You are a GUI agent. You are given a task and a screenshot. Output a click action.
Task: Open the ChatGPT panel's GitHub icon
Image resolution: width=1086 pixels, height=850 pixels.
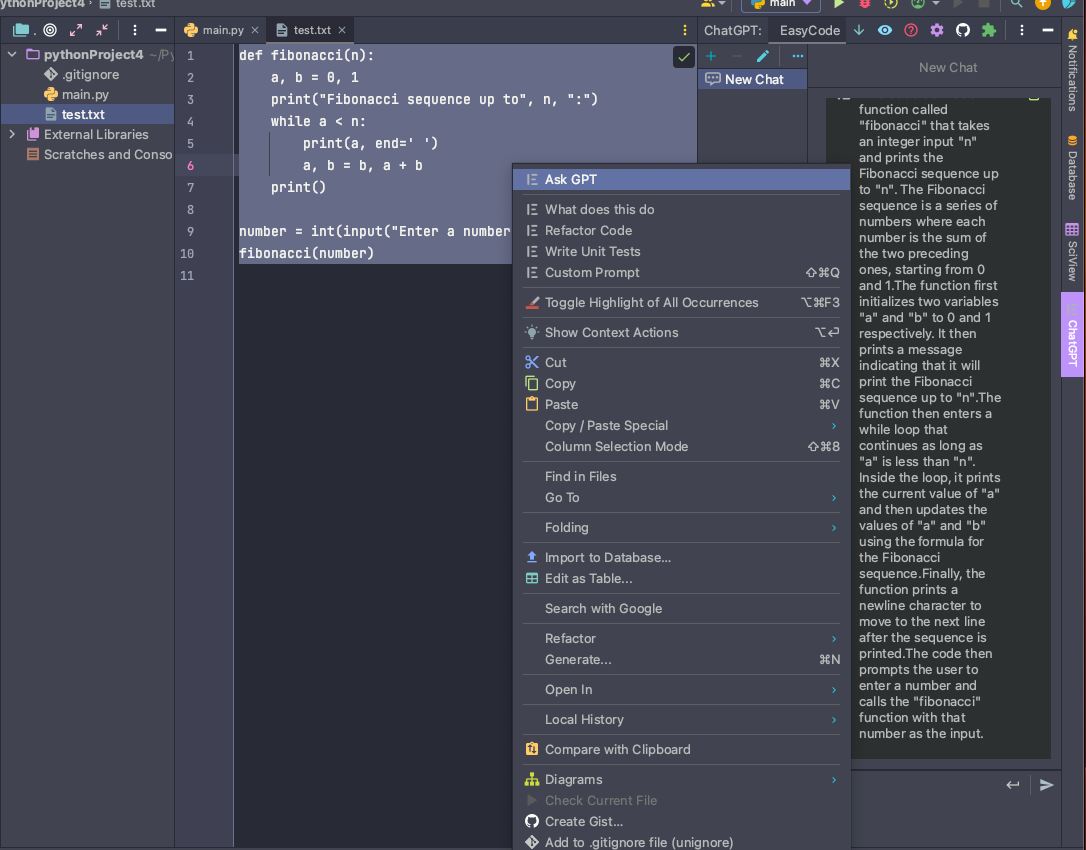click(963, 30)
